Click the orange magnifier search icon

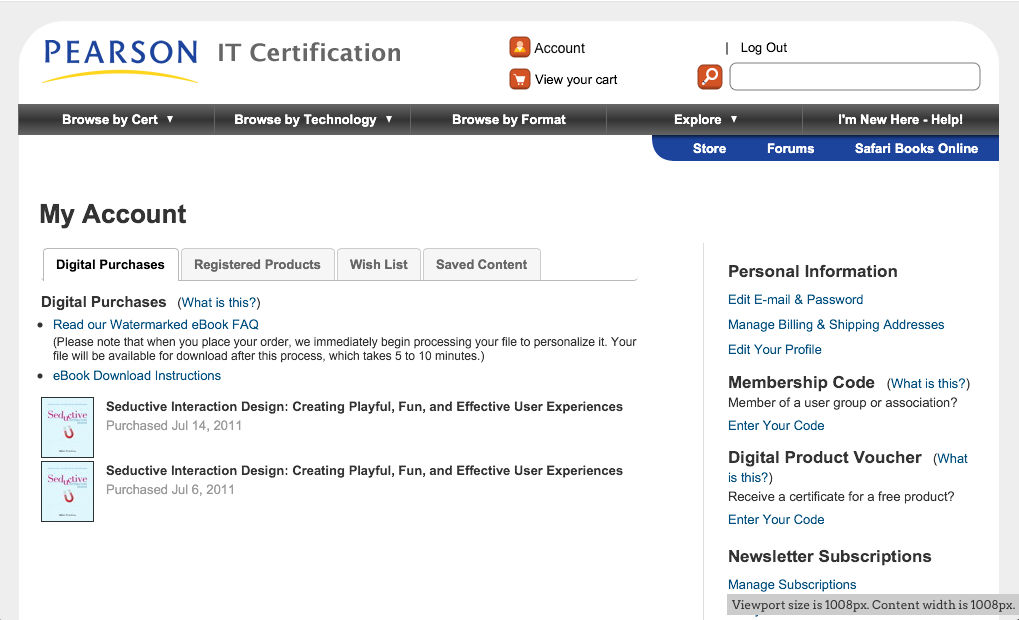click(710, 77)
